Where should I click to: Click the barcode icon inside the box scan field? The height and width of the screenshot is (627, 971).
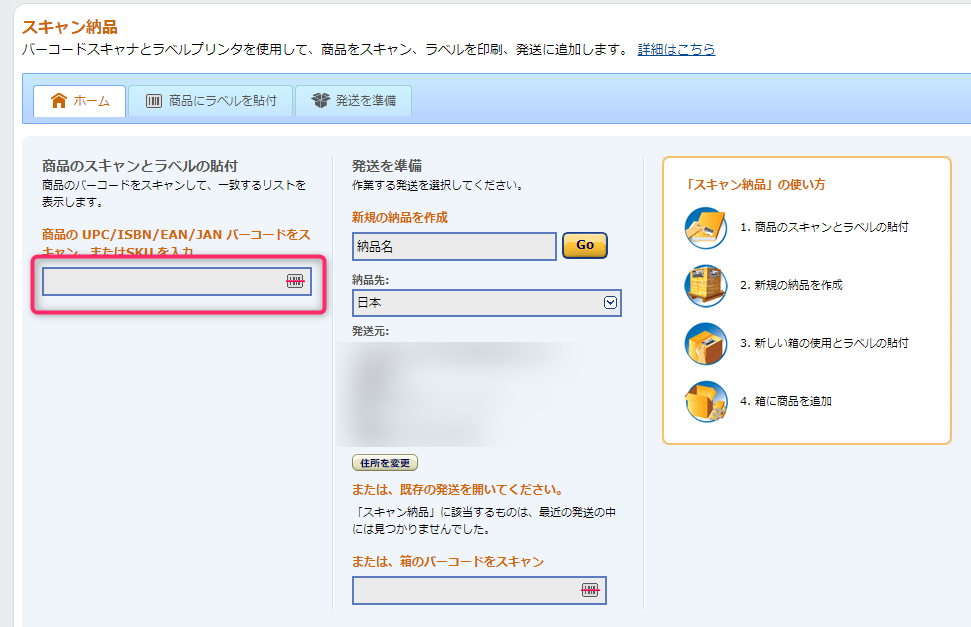click(x=589, y=591)
